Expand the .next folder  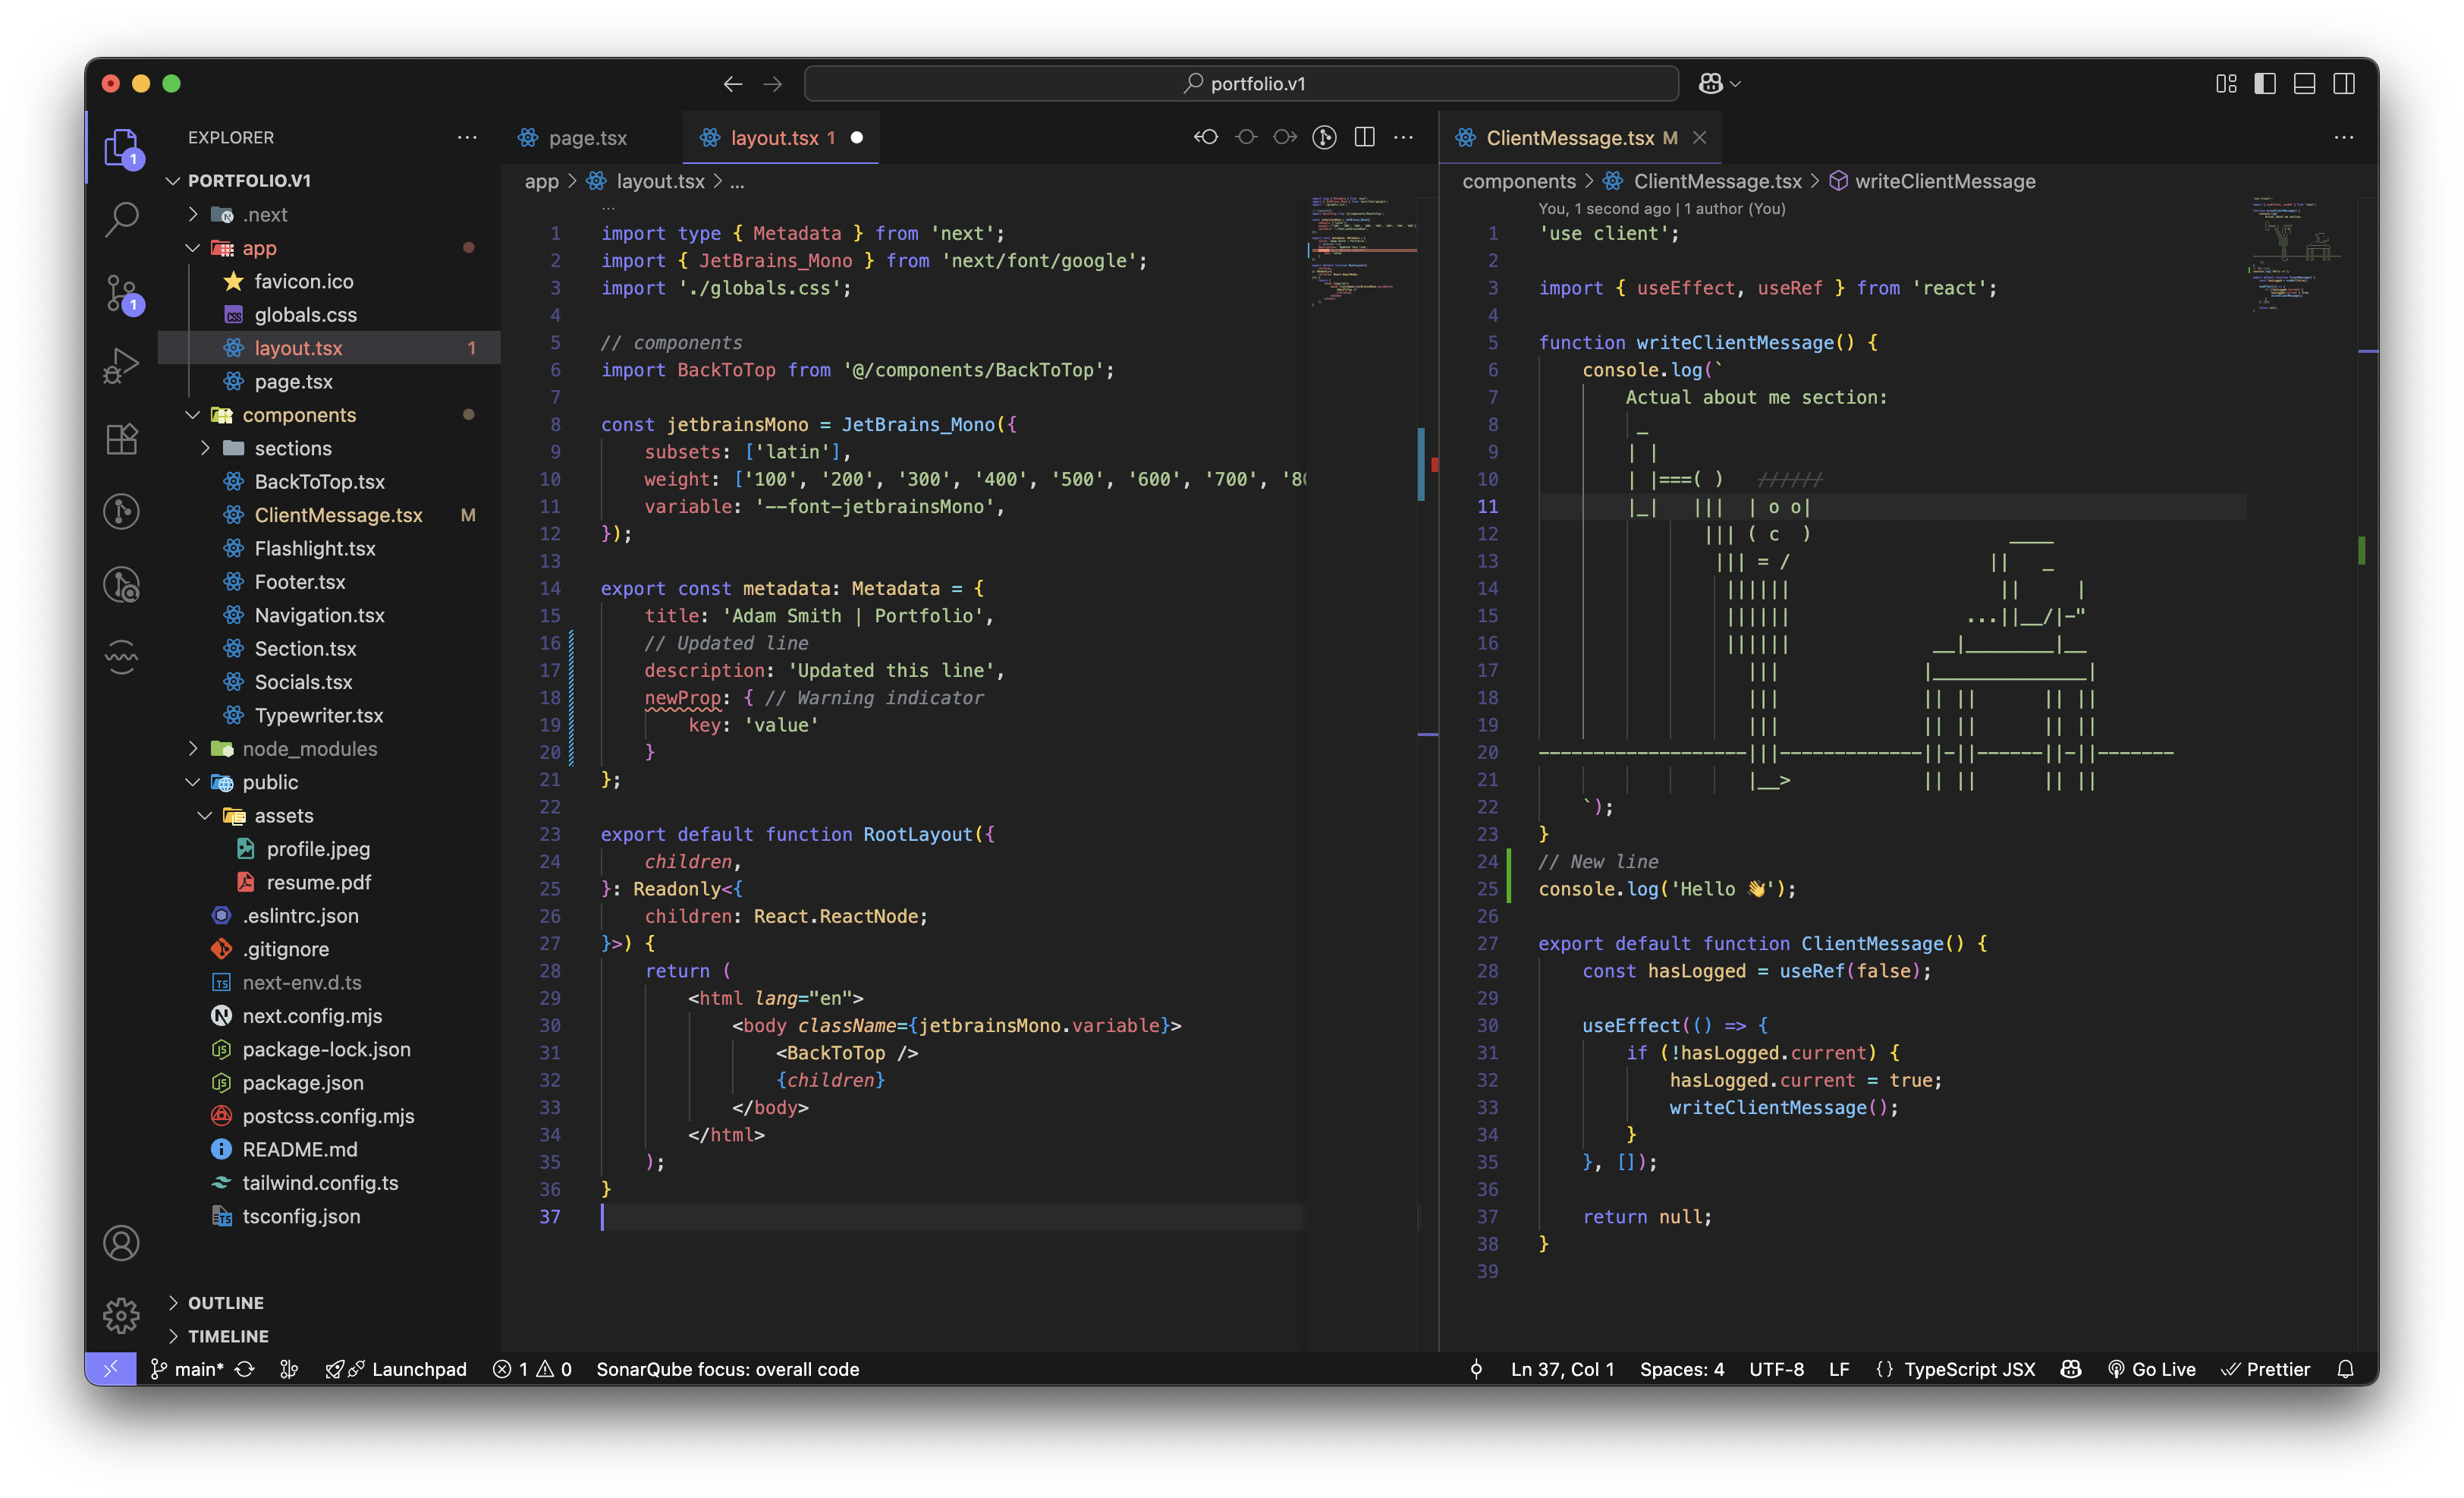pyautogui.click(x=194, y=214)
